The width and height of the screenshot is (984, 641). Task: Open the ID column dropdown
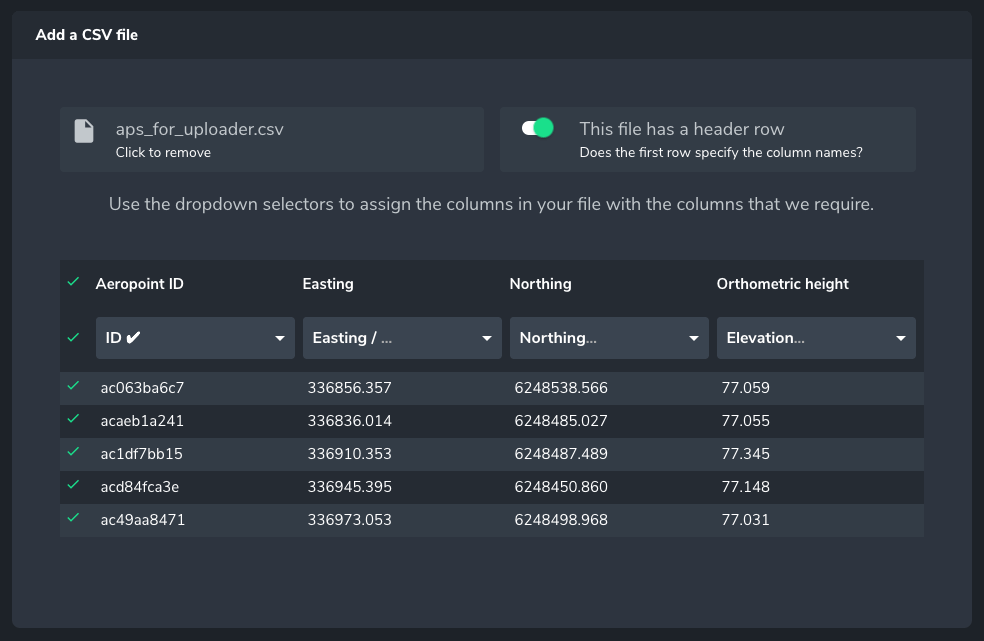coord(195,338)
